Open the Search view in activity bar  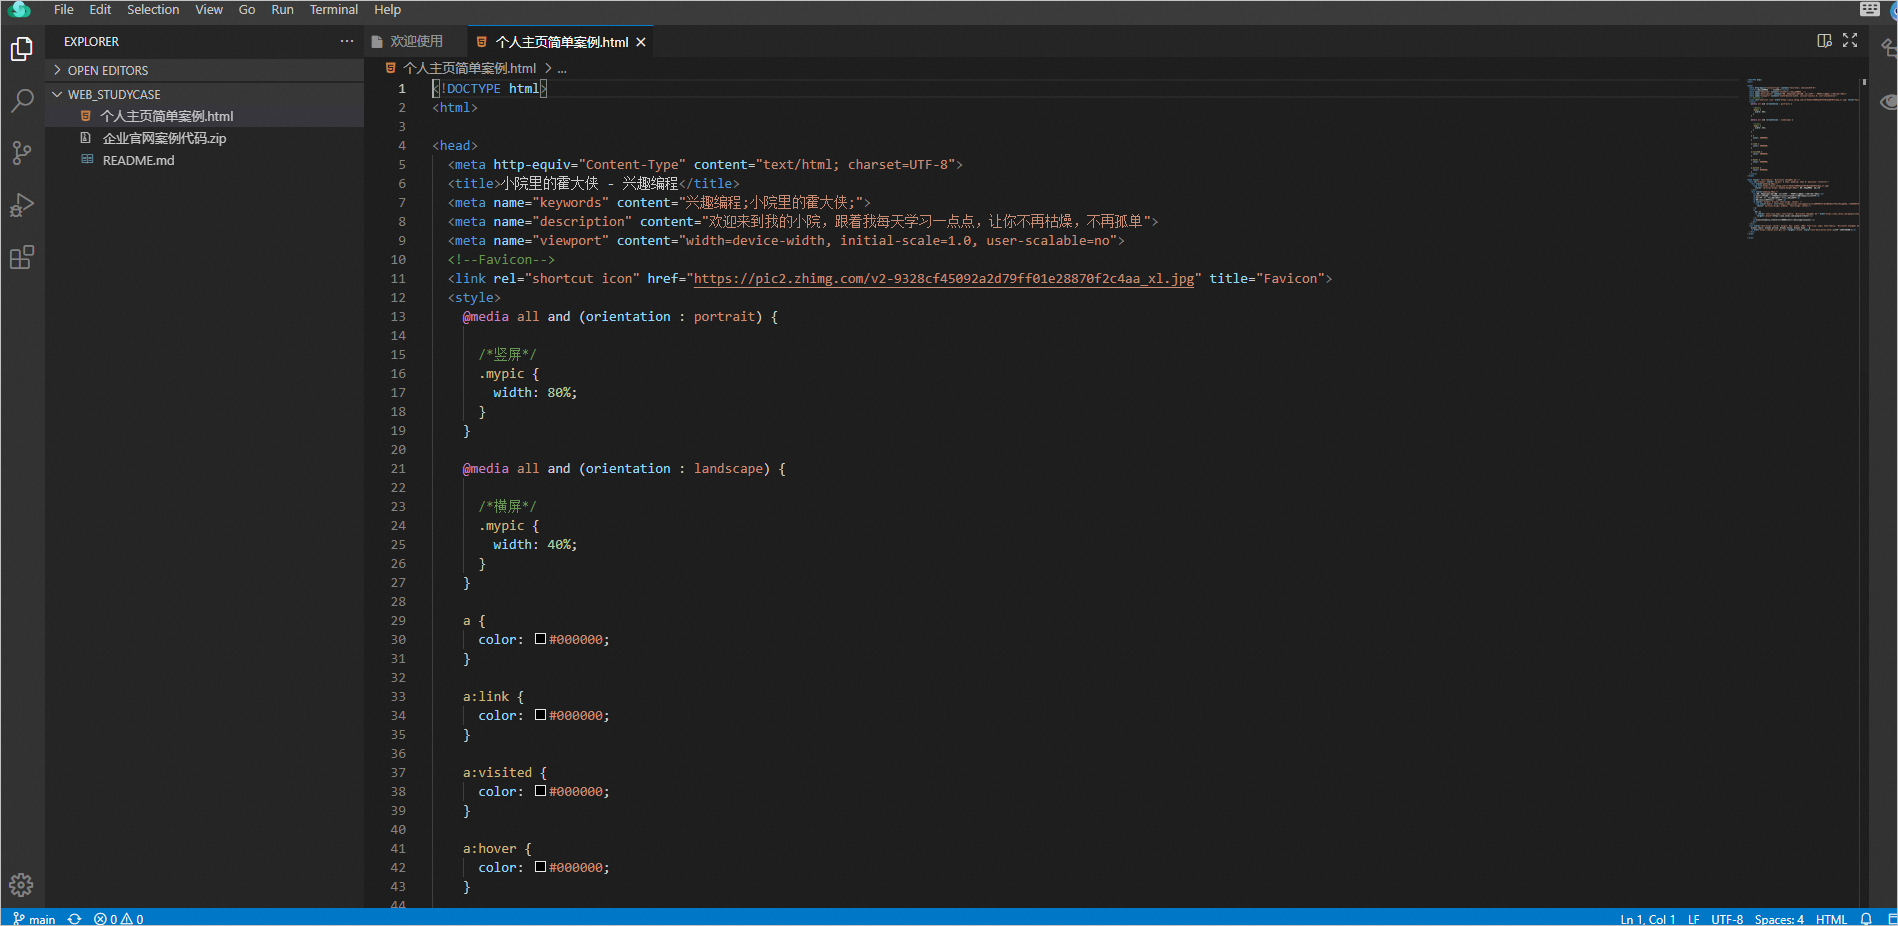coord(22,101)
